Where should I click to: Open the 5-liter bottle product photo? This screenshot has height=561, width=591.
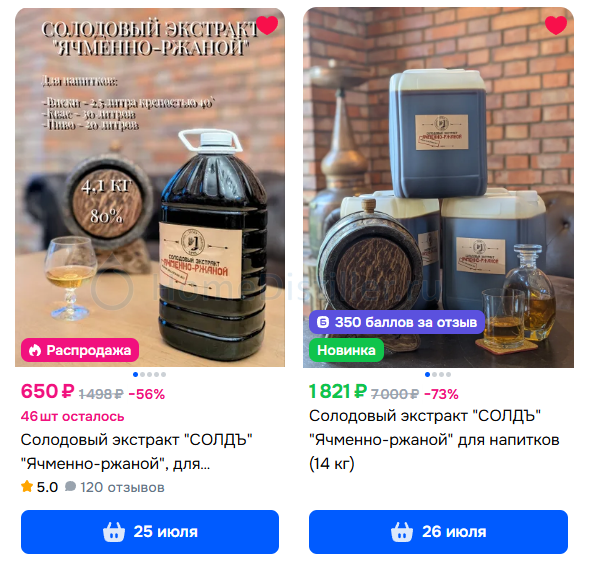point(150,187)
